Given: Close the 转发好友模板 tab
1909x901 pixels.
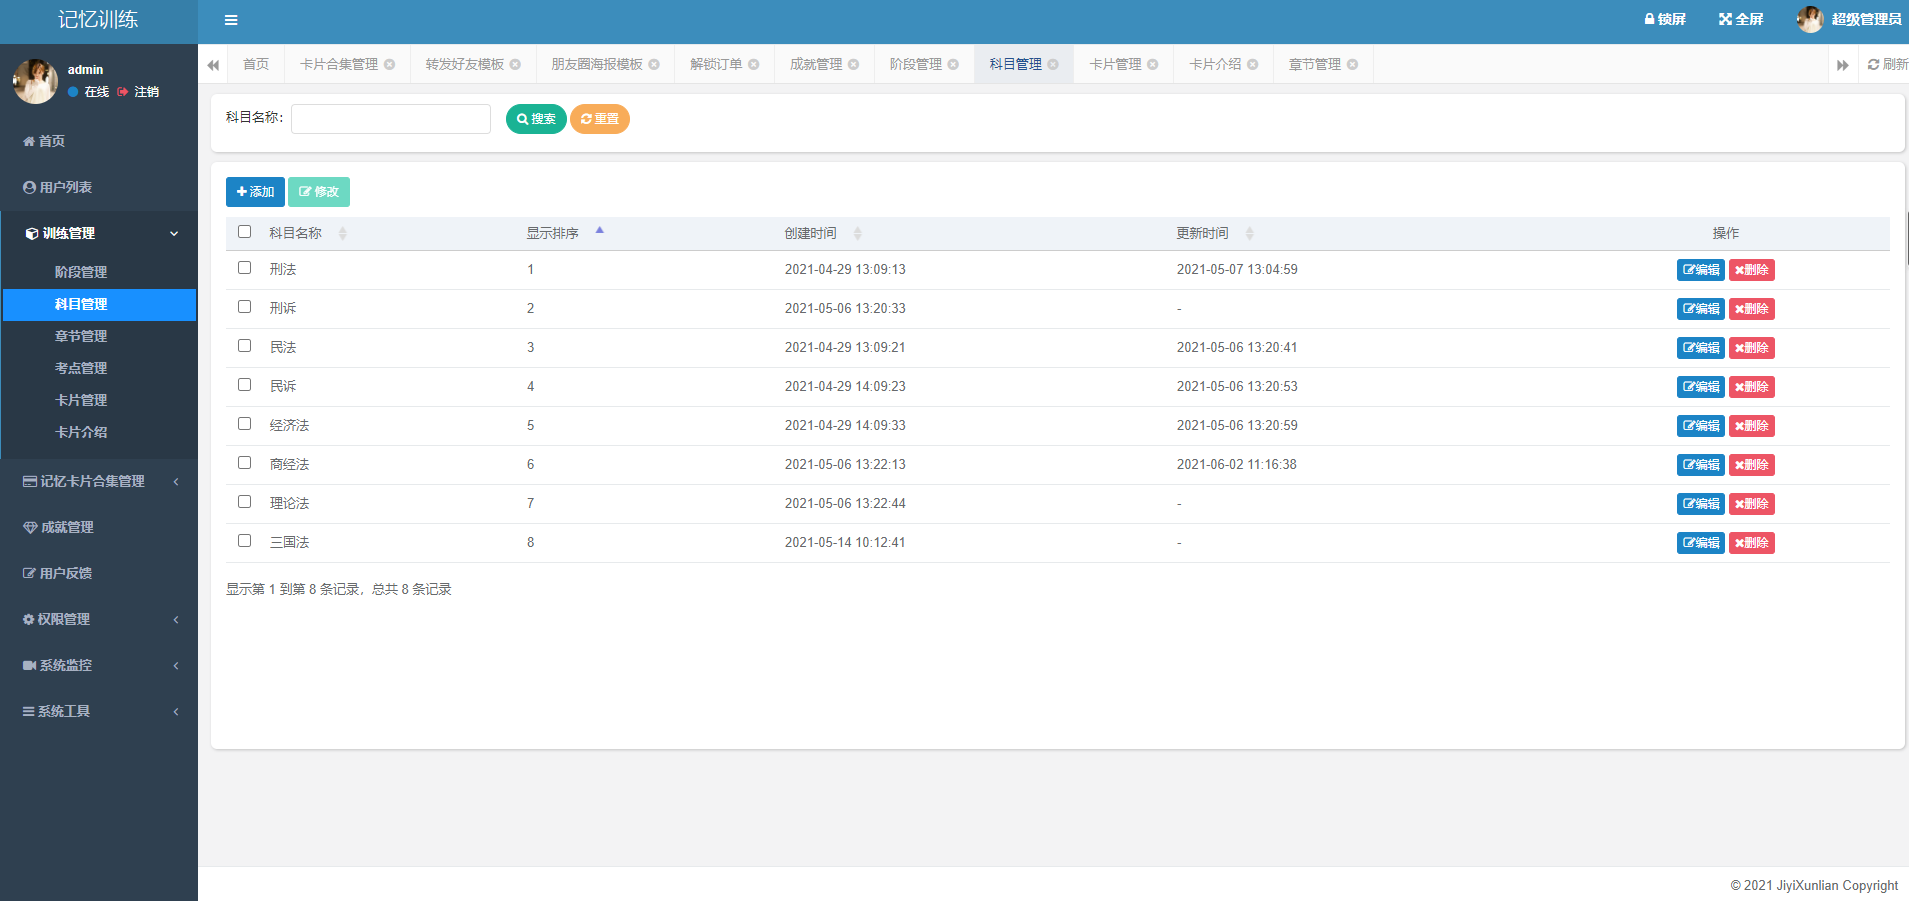Looking at the screenshot, I should click(515, 64).
